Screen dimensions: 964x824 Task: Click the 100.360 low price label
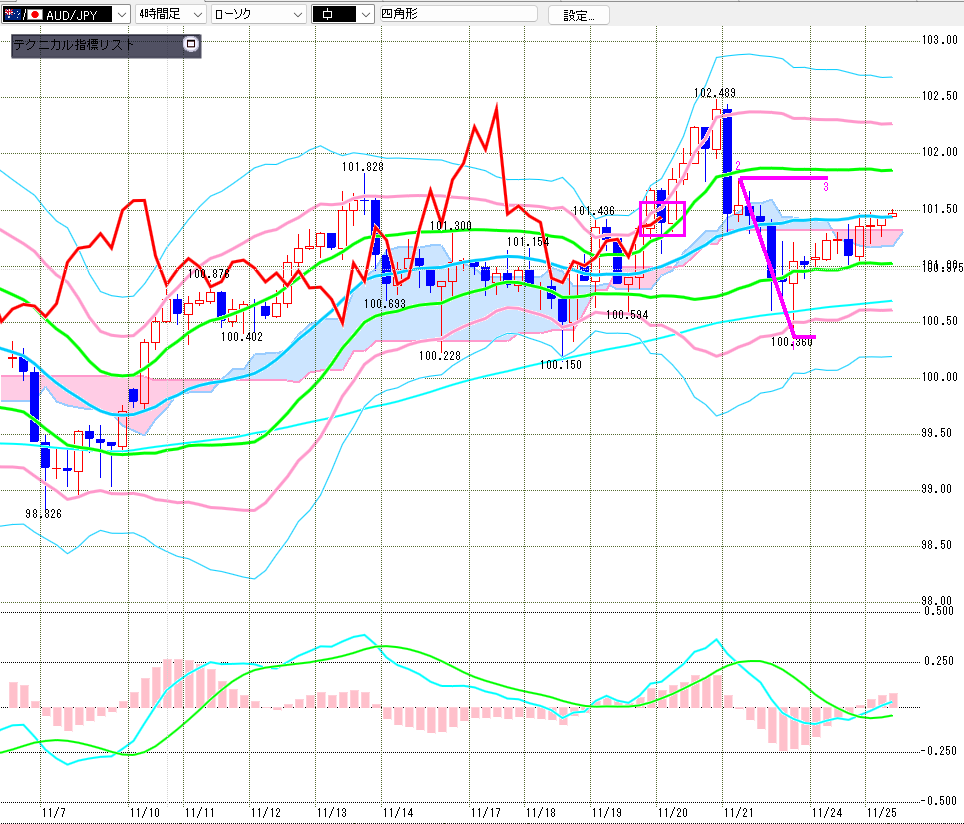(791, 342)
